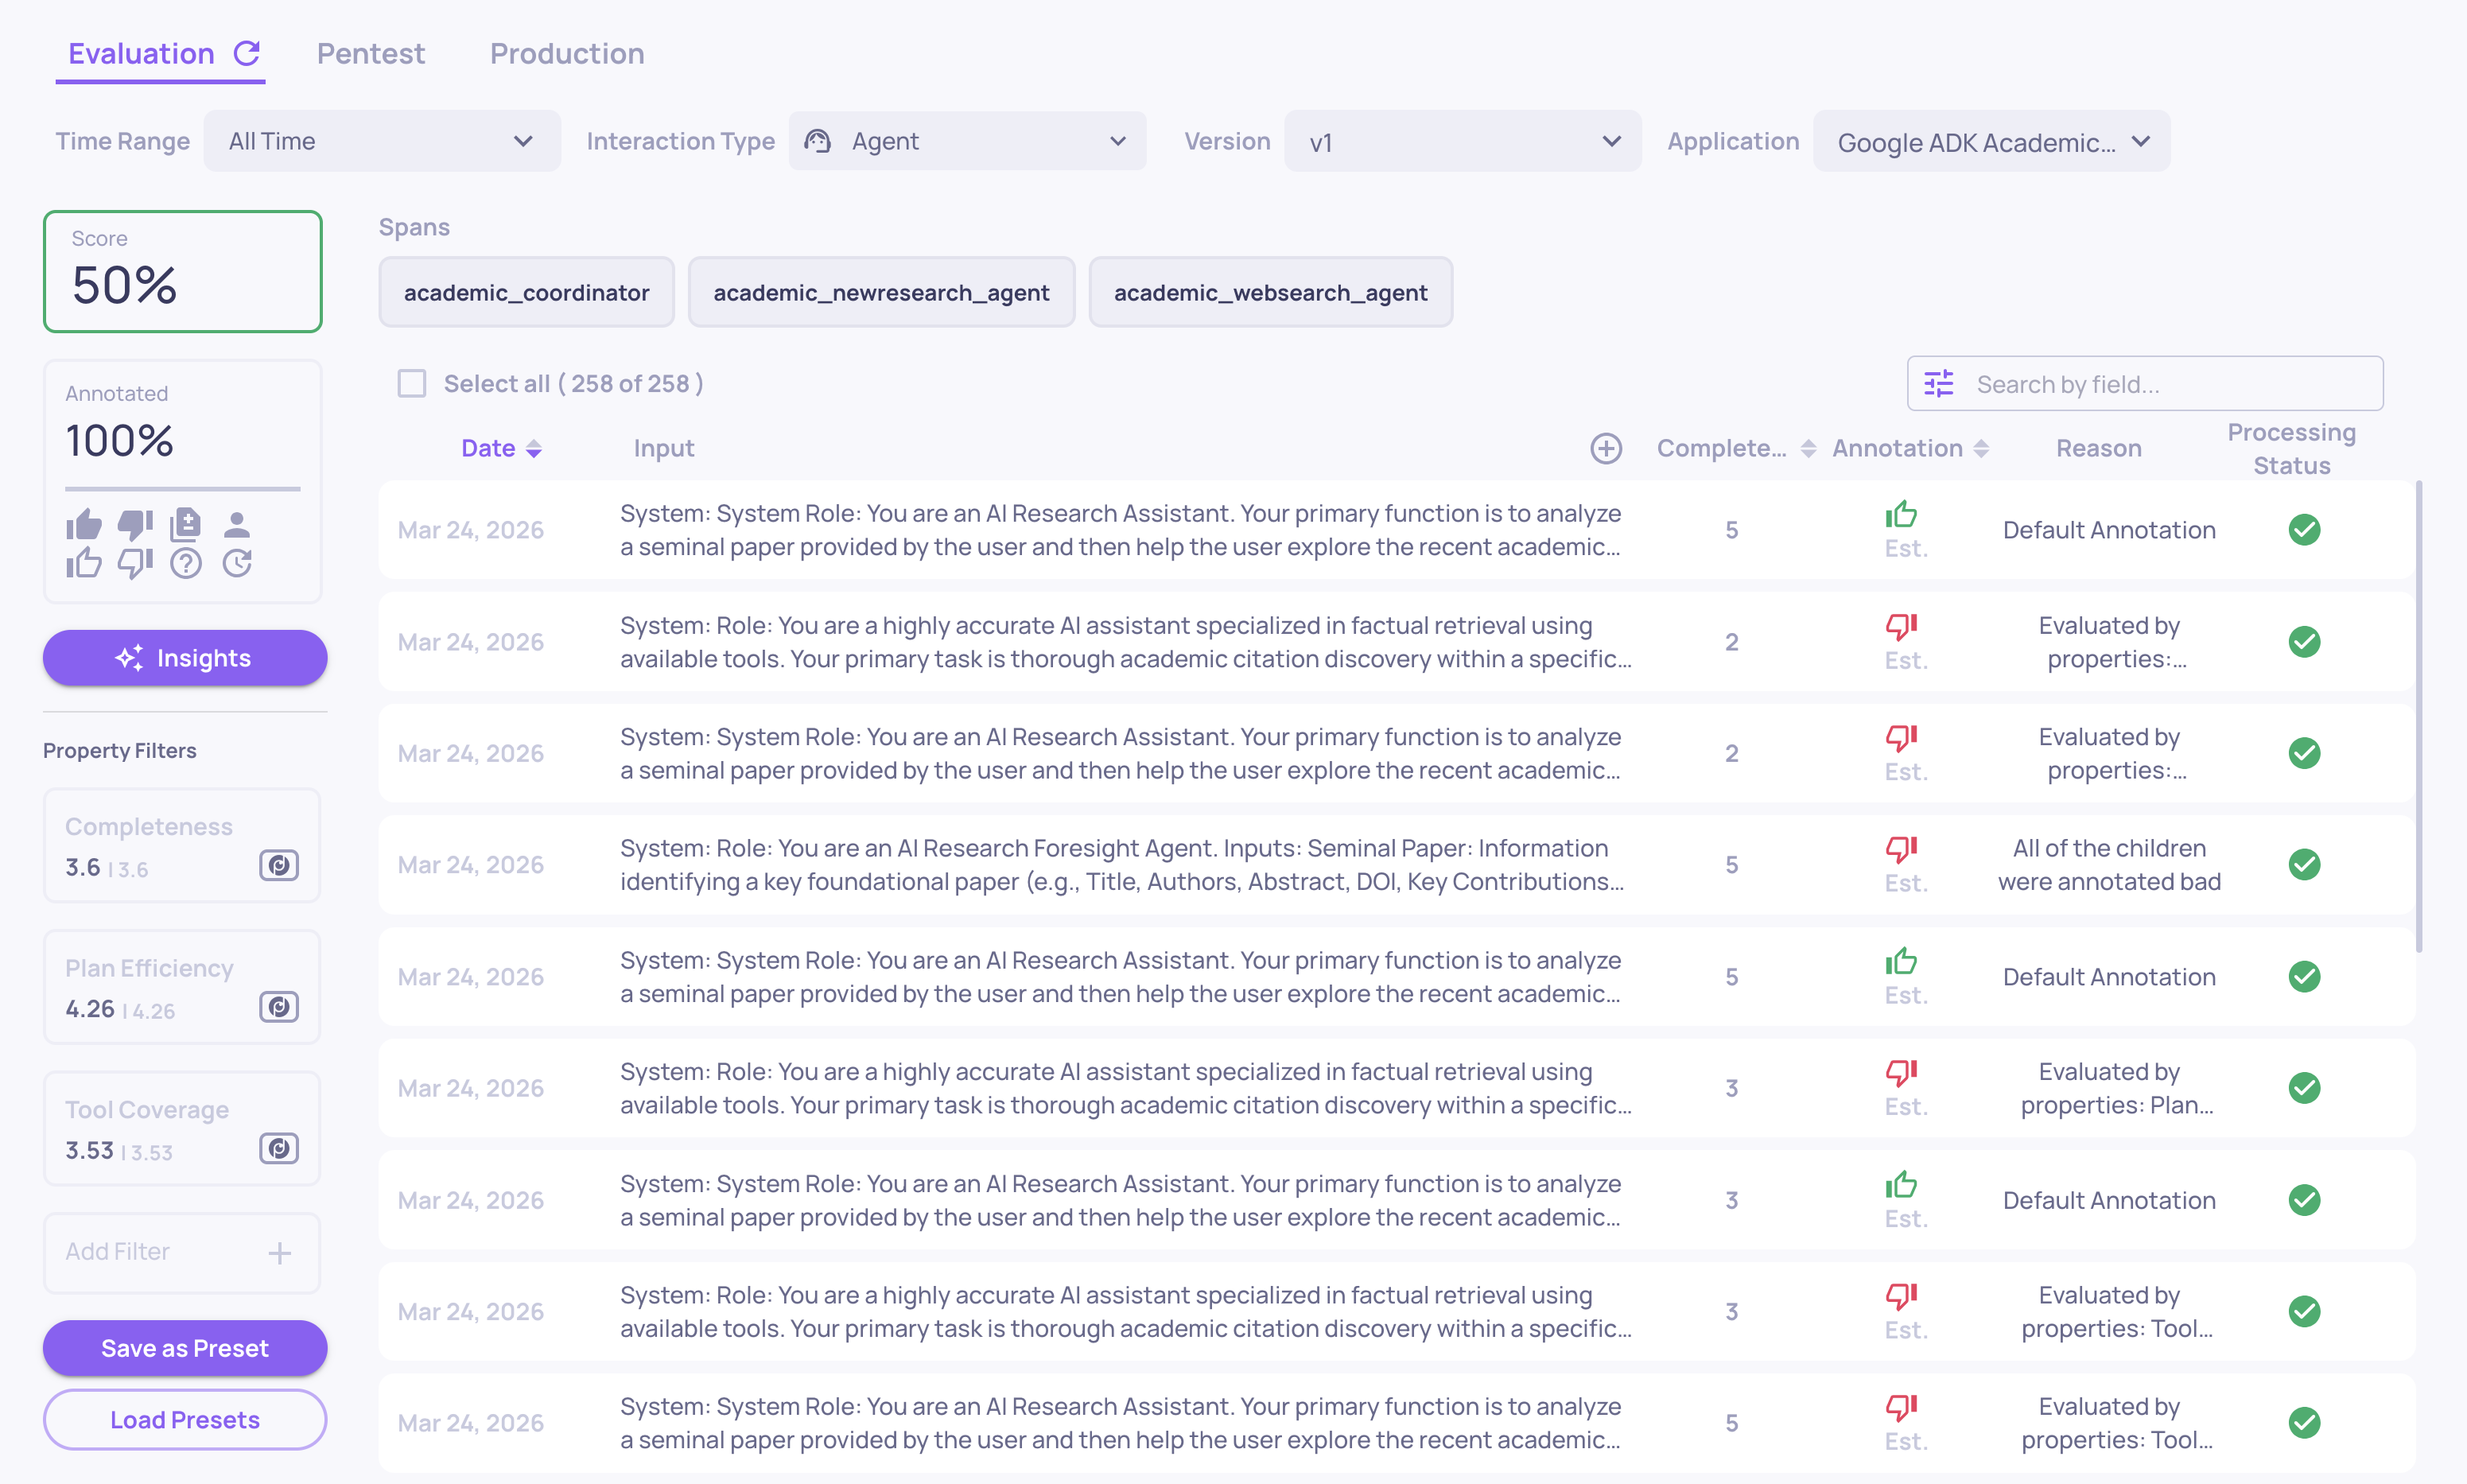Click the sliders filter icon in search box
The image size is (2467, 1484).
click(x=1939, y=384)
